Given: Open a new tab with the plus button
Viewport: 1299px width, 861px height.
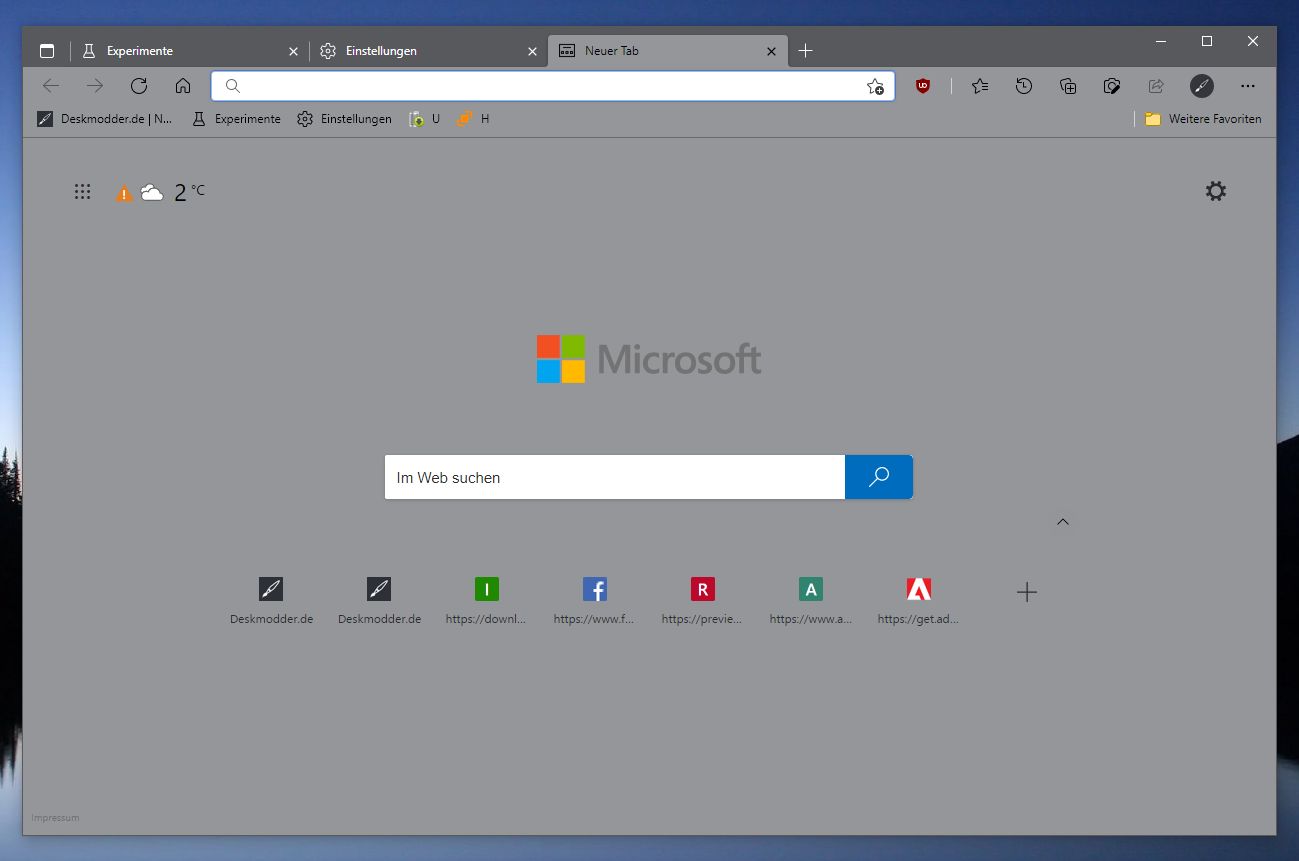Looking at the screenshot, I should coord(806,51).
